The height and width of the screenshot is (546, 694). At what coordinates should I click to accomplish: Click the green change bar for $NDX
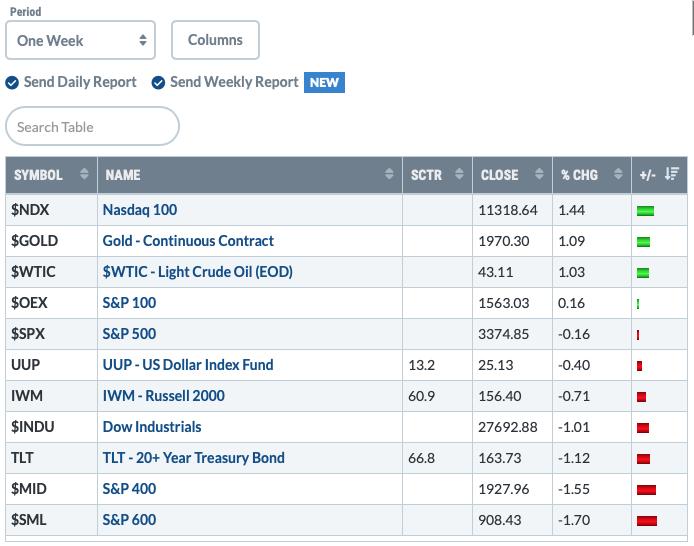pos(645,211)
